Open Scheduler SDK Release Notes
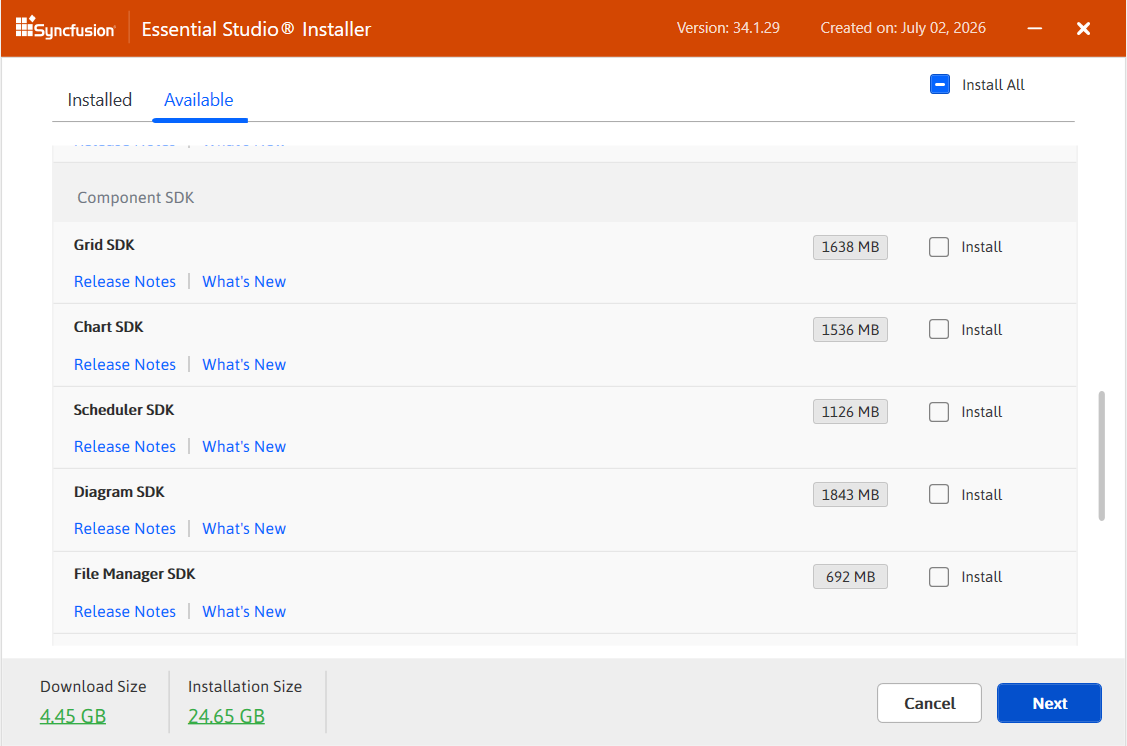This screenshot has height=746, width=1127. coord(125,446)
